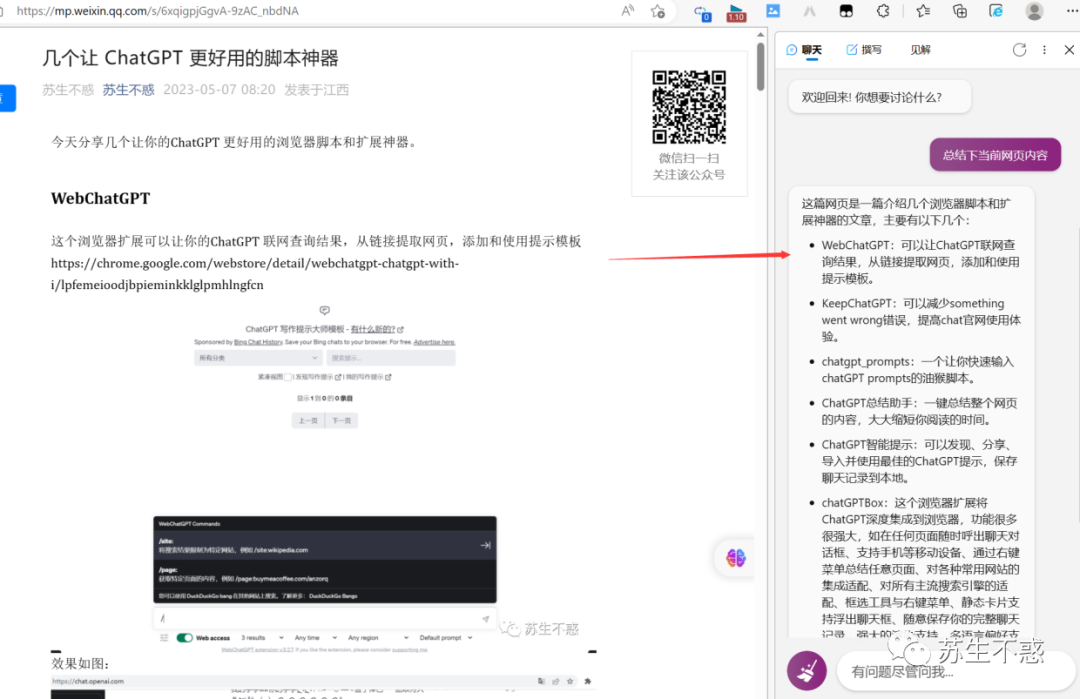The height and width of the screenshot is (699, 1080).
Task: Expand the Any time dropdown
Action: [x=315, y=638]
